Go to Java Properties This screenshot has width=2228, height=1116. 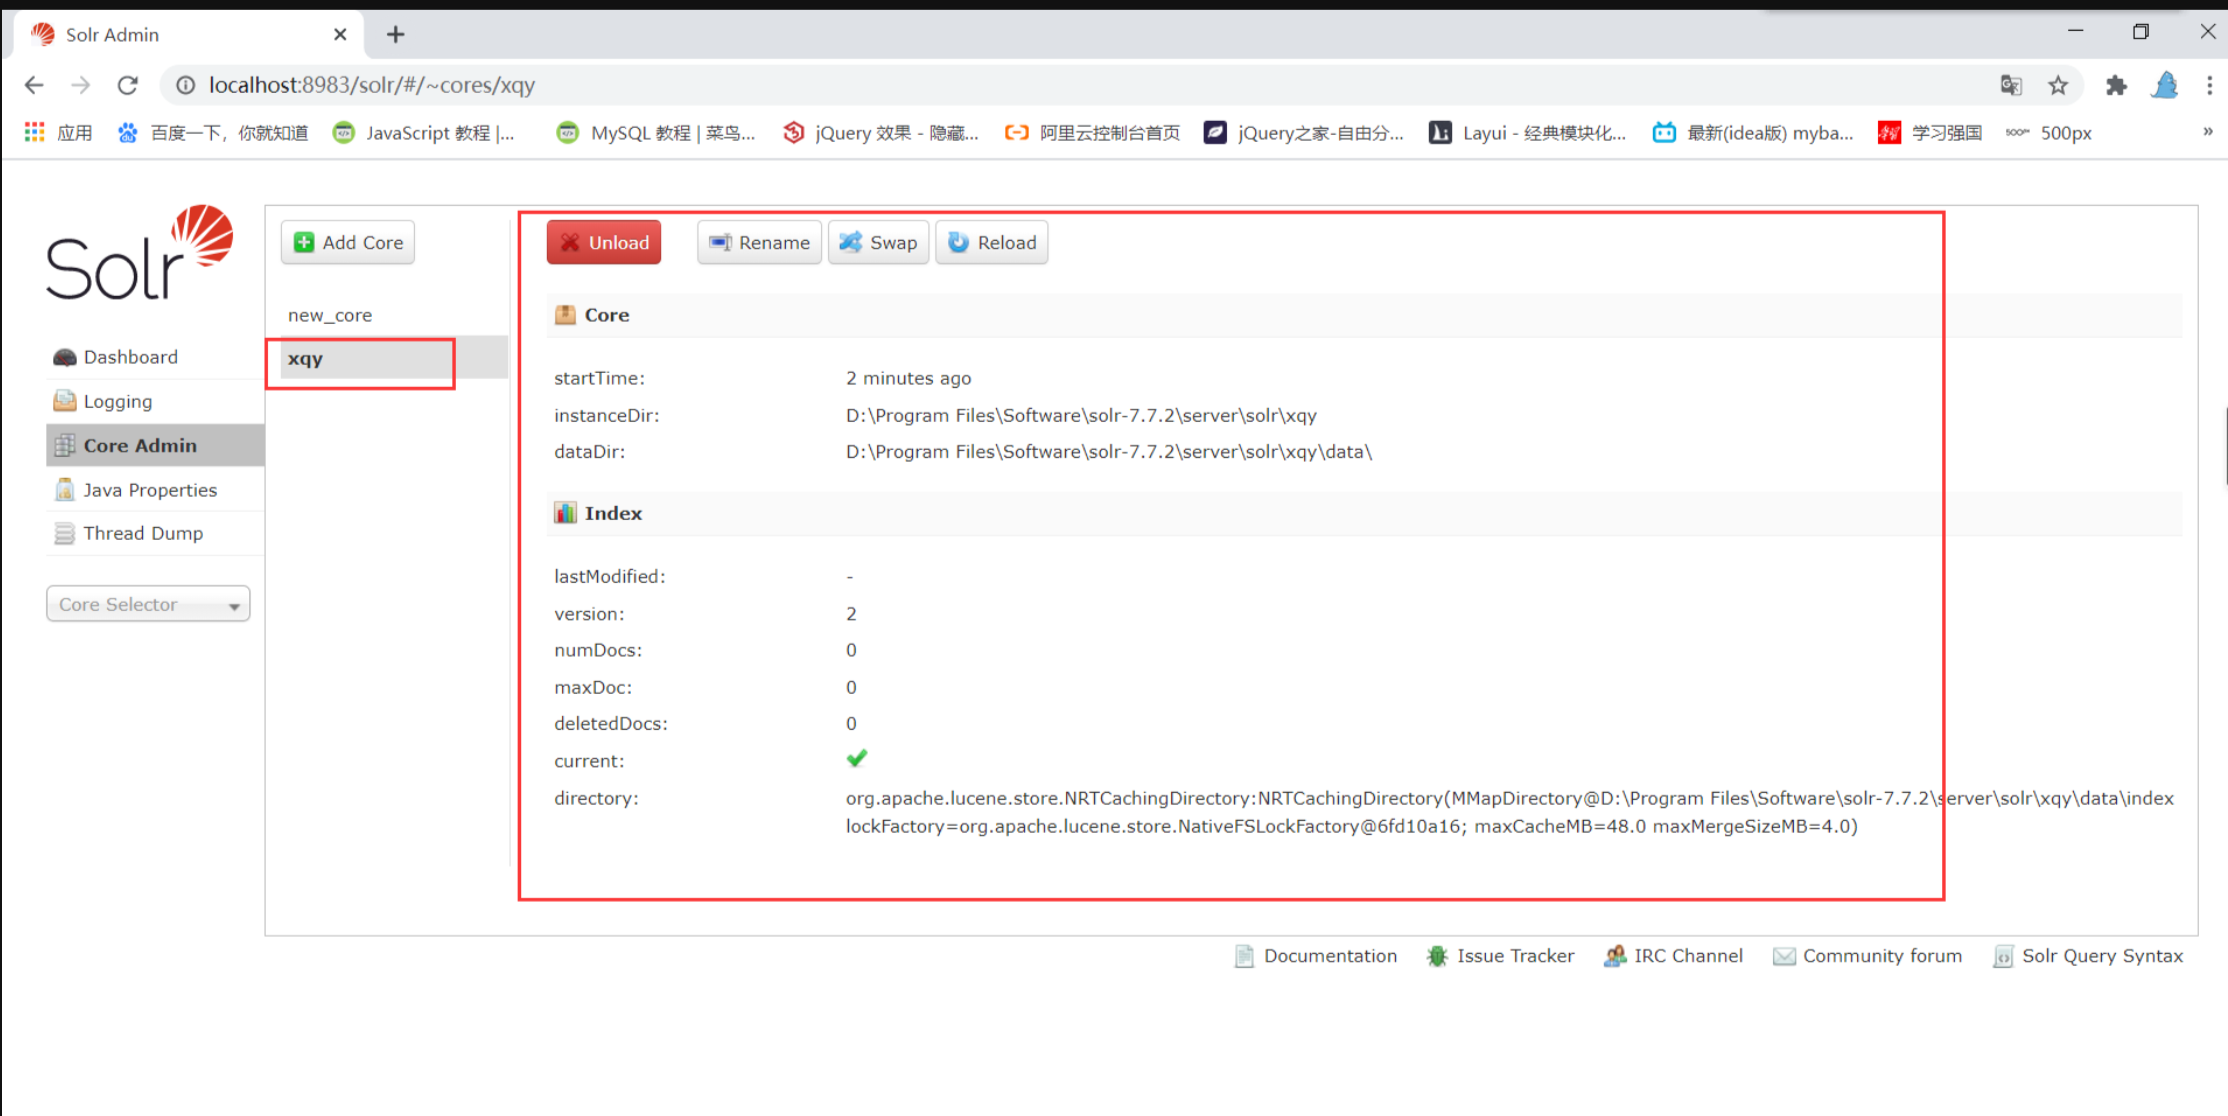149,490
